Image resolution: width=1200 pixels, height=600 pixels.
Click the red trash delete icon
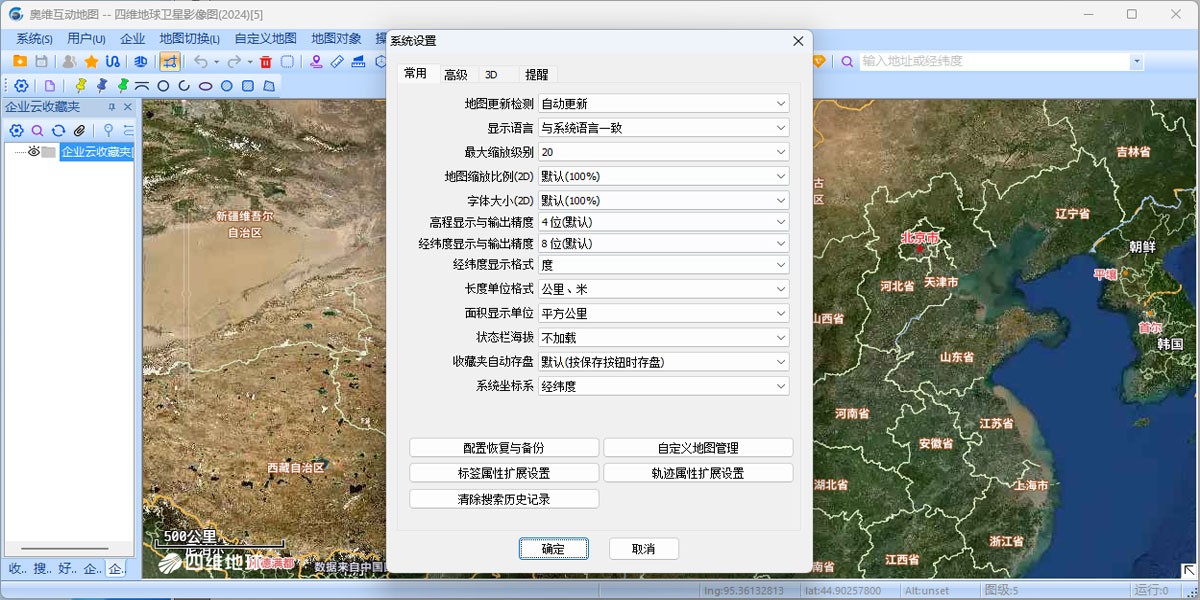[265, 62]
